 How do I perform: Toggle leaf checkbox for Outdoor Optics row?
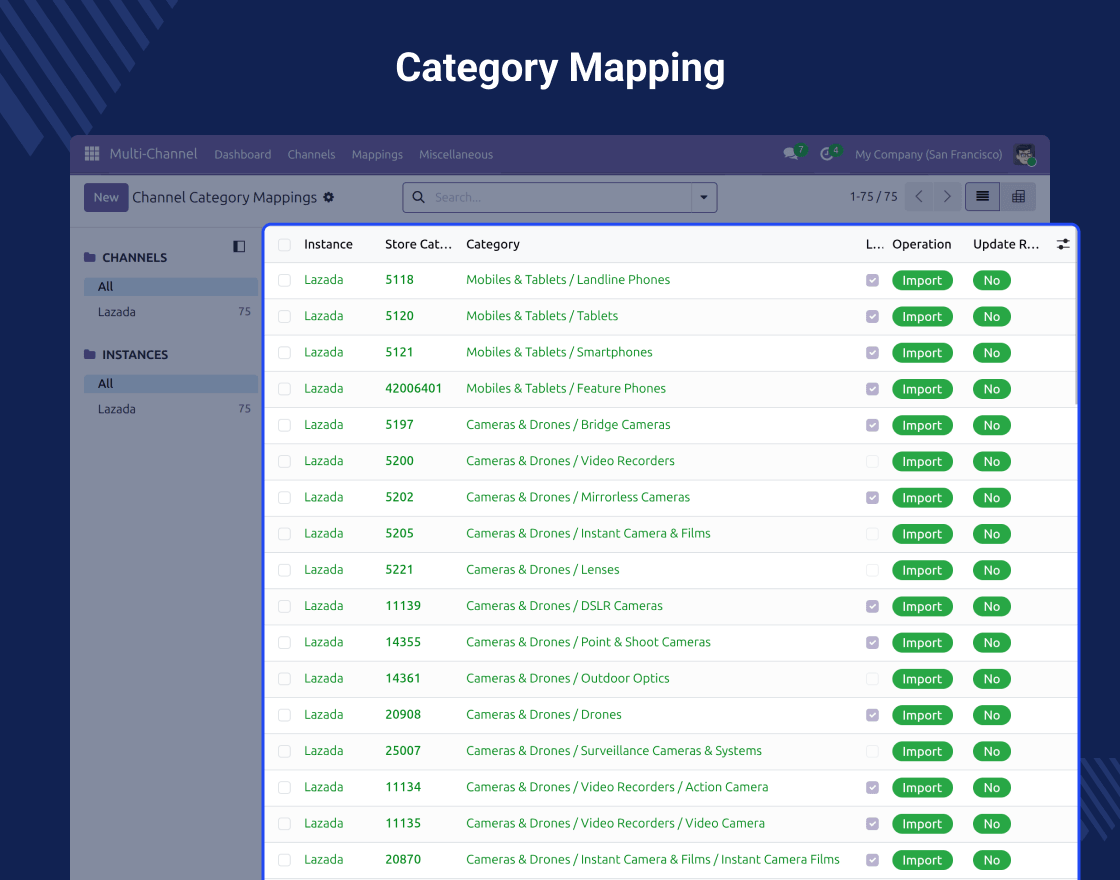point(872,679)
